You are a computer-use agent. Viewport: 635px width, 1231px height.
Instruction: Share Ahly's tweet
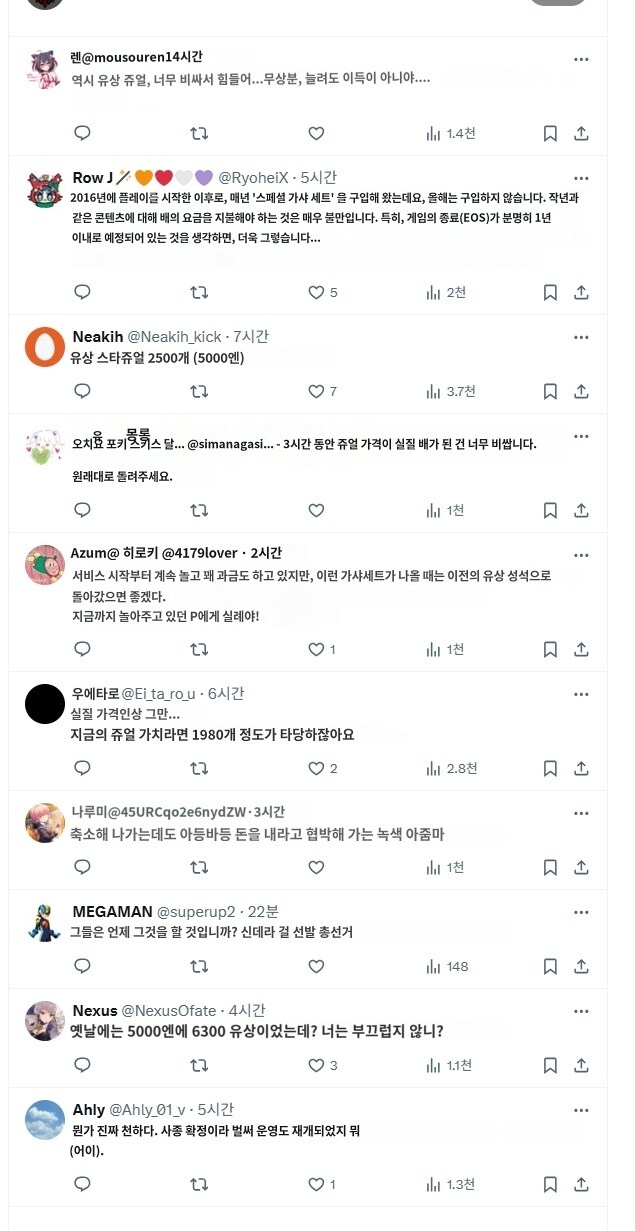pos(583,1184)
